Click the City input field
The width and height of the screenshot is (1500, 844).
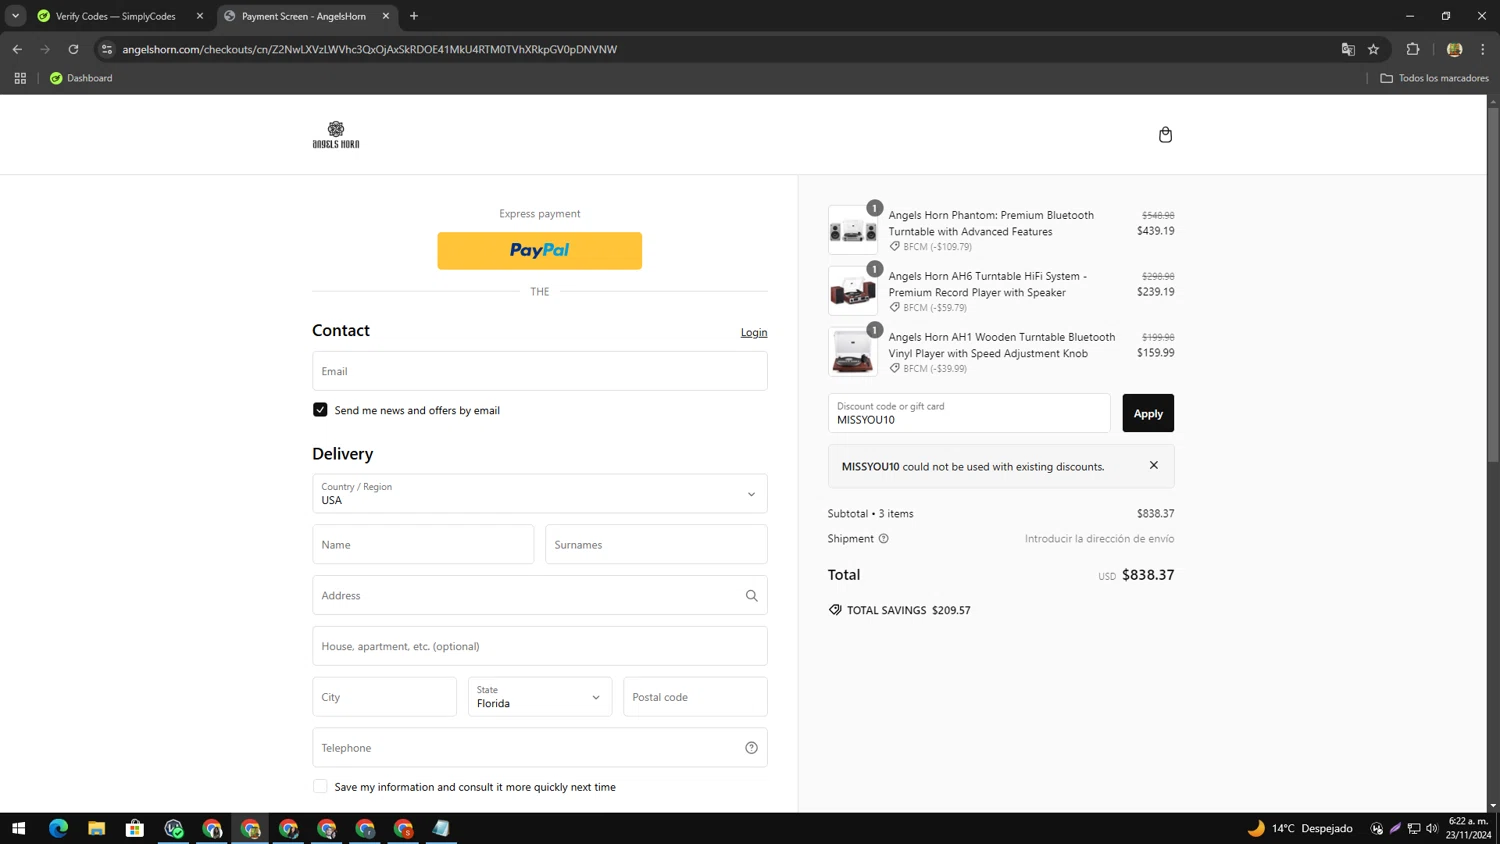[x=384, y=697]
